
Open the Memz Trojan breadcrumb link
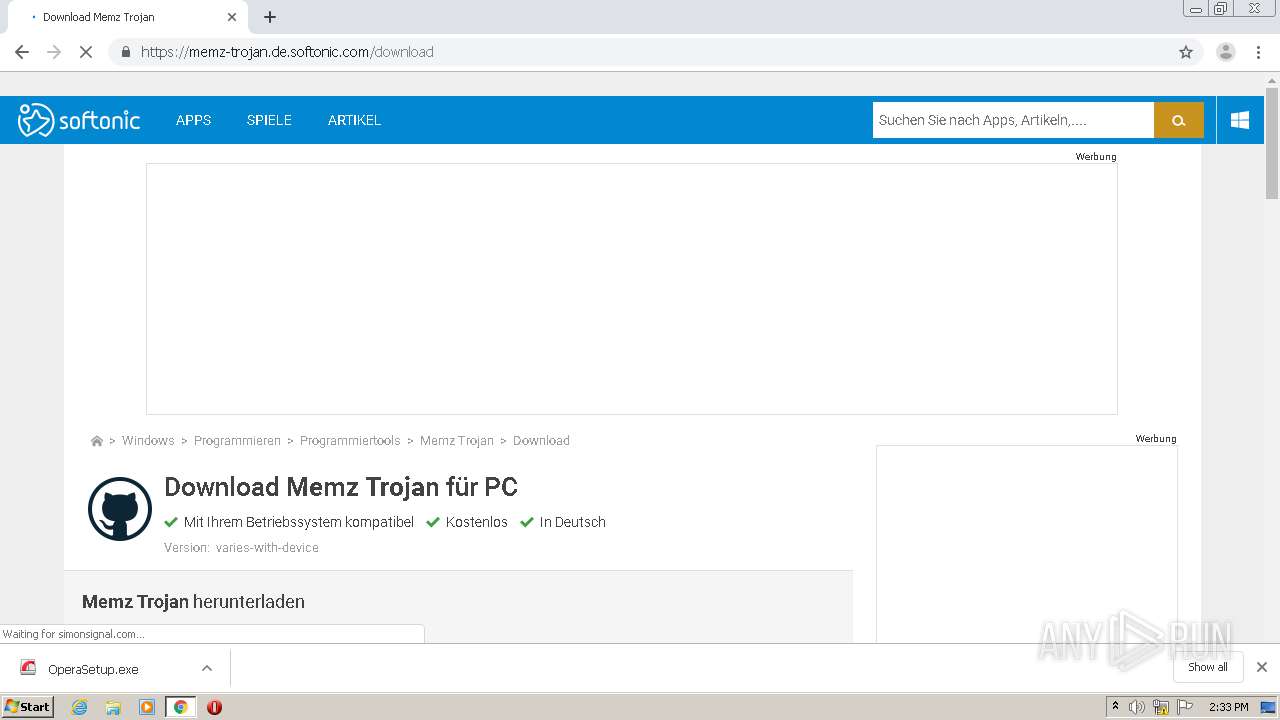coord(457,441)
